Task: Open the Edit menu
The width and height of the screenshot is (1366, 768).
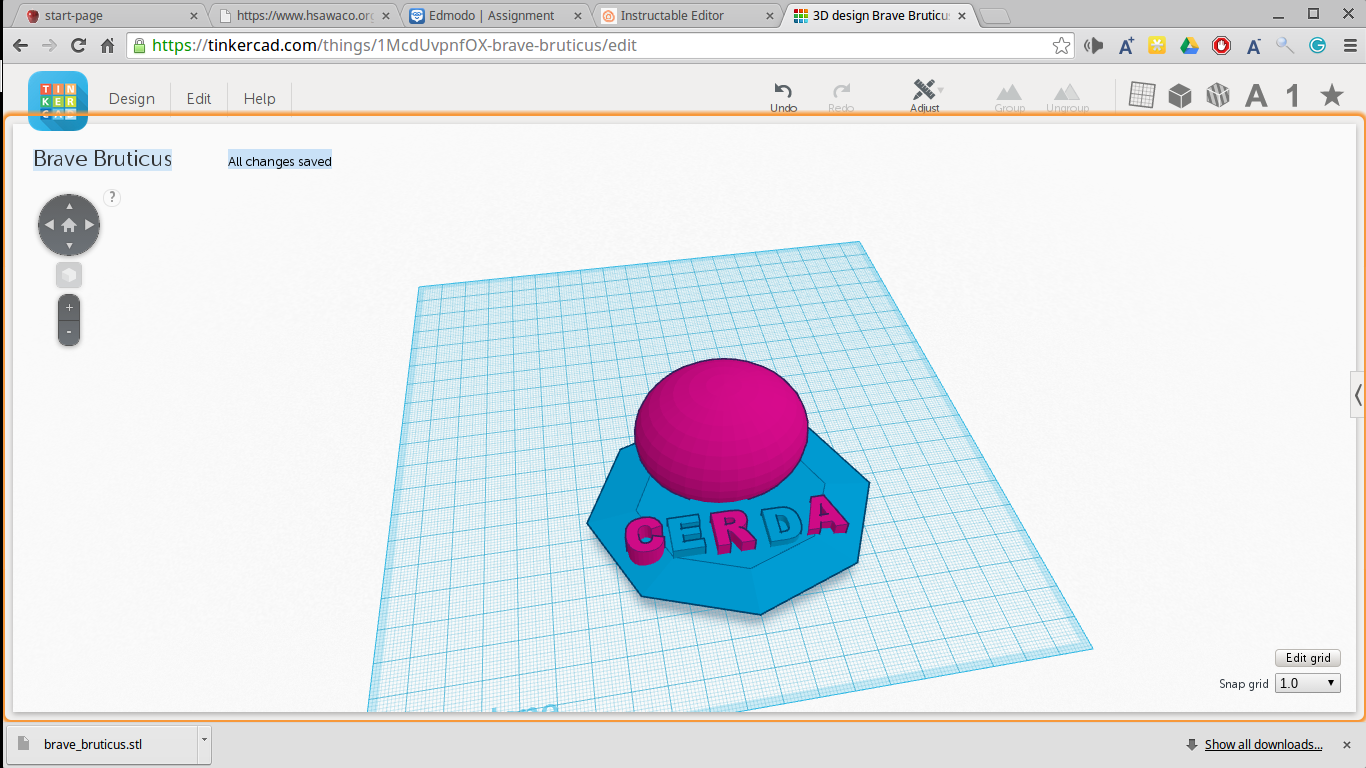Action: [x=199, y=99]
